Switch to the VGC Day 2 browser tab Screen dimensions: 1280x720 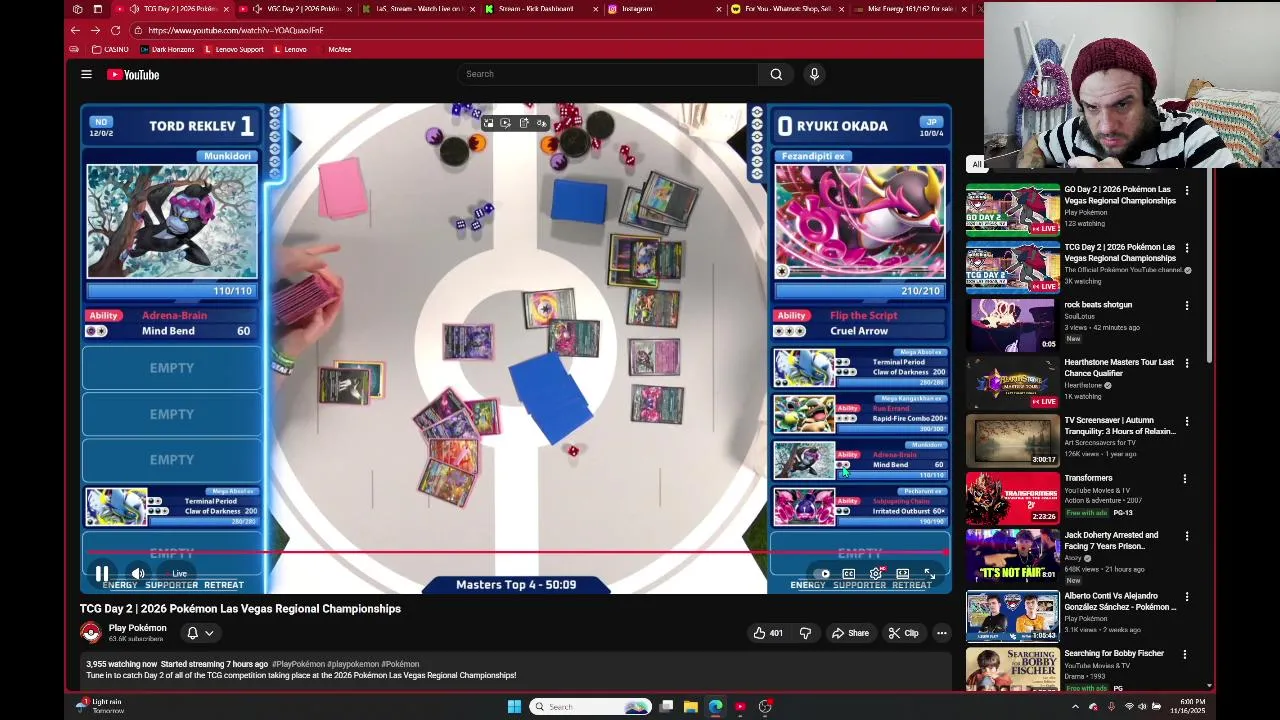(298, 9)
